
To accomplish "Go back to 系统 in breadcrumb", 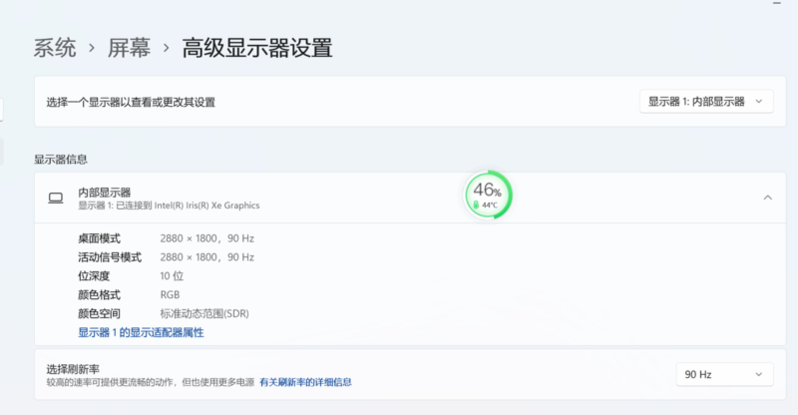I will 55,47.
